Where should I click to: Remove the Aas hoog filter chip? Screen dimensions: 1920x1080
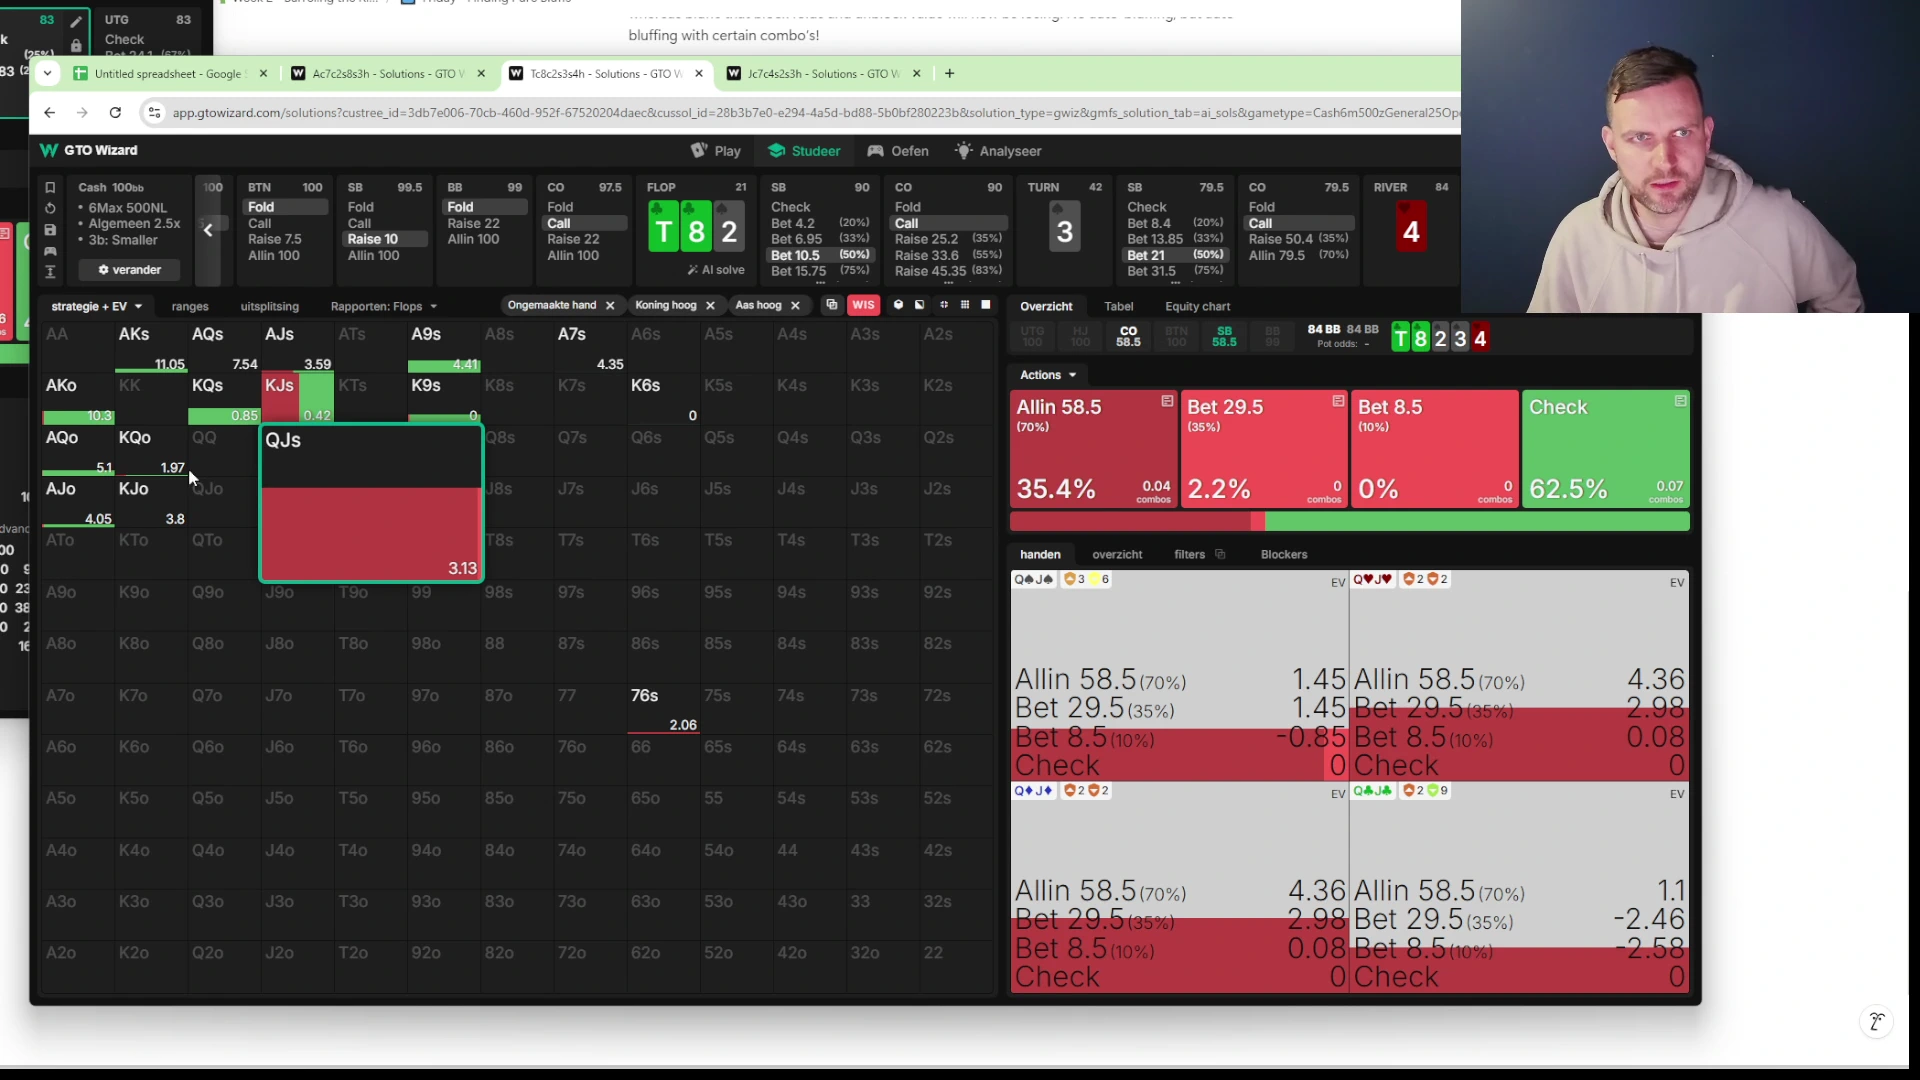795,306
